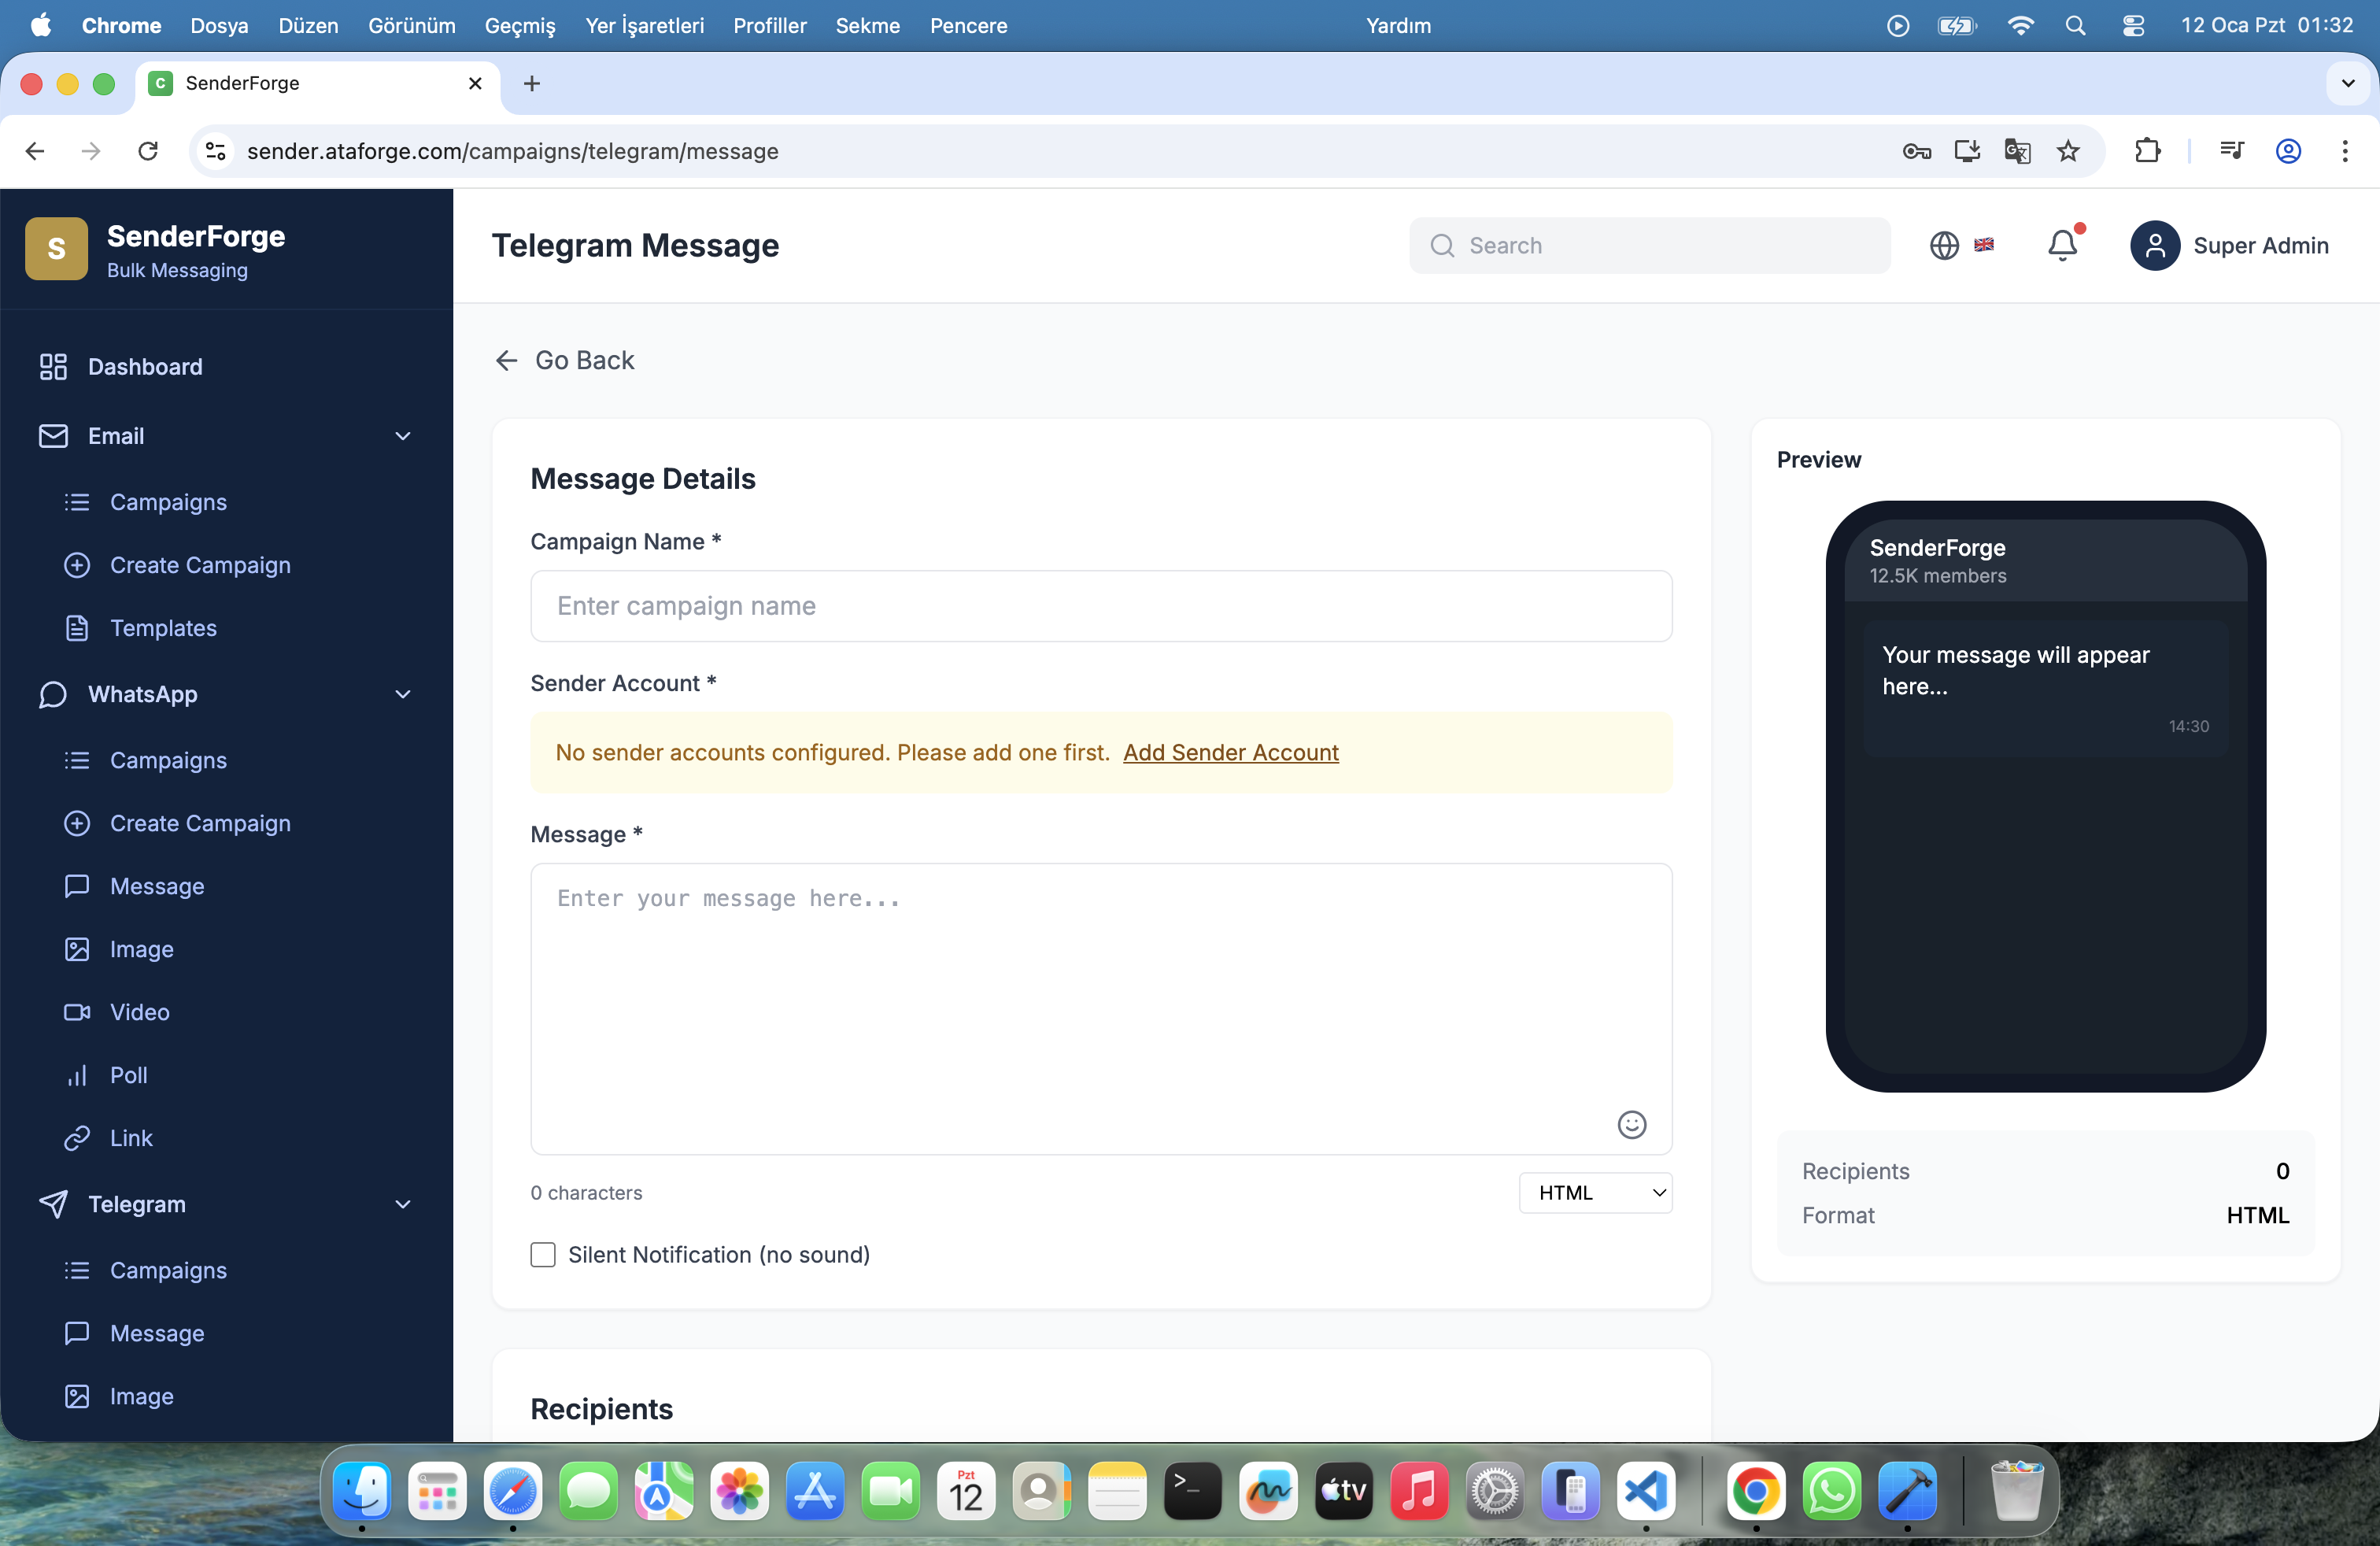Screen dimensions: 2380x1546
Task: Open WhatsApp Video from sidebar
Action: click(x=139, y=1011)
